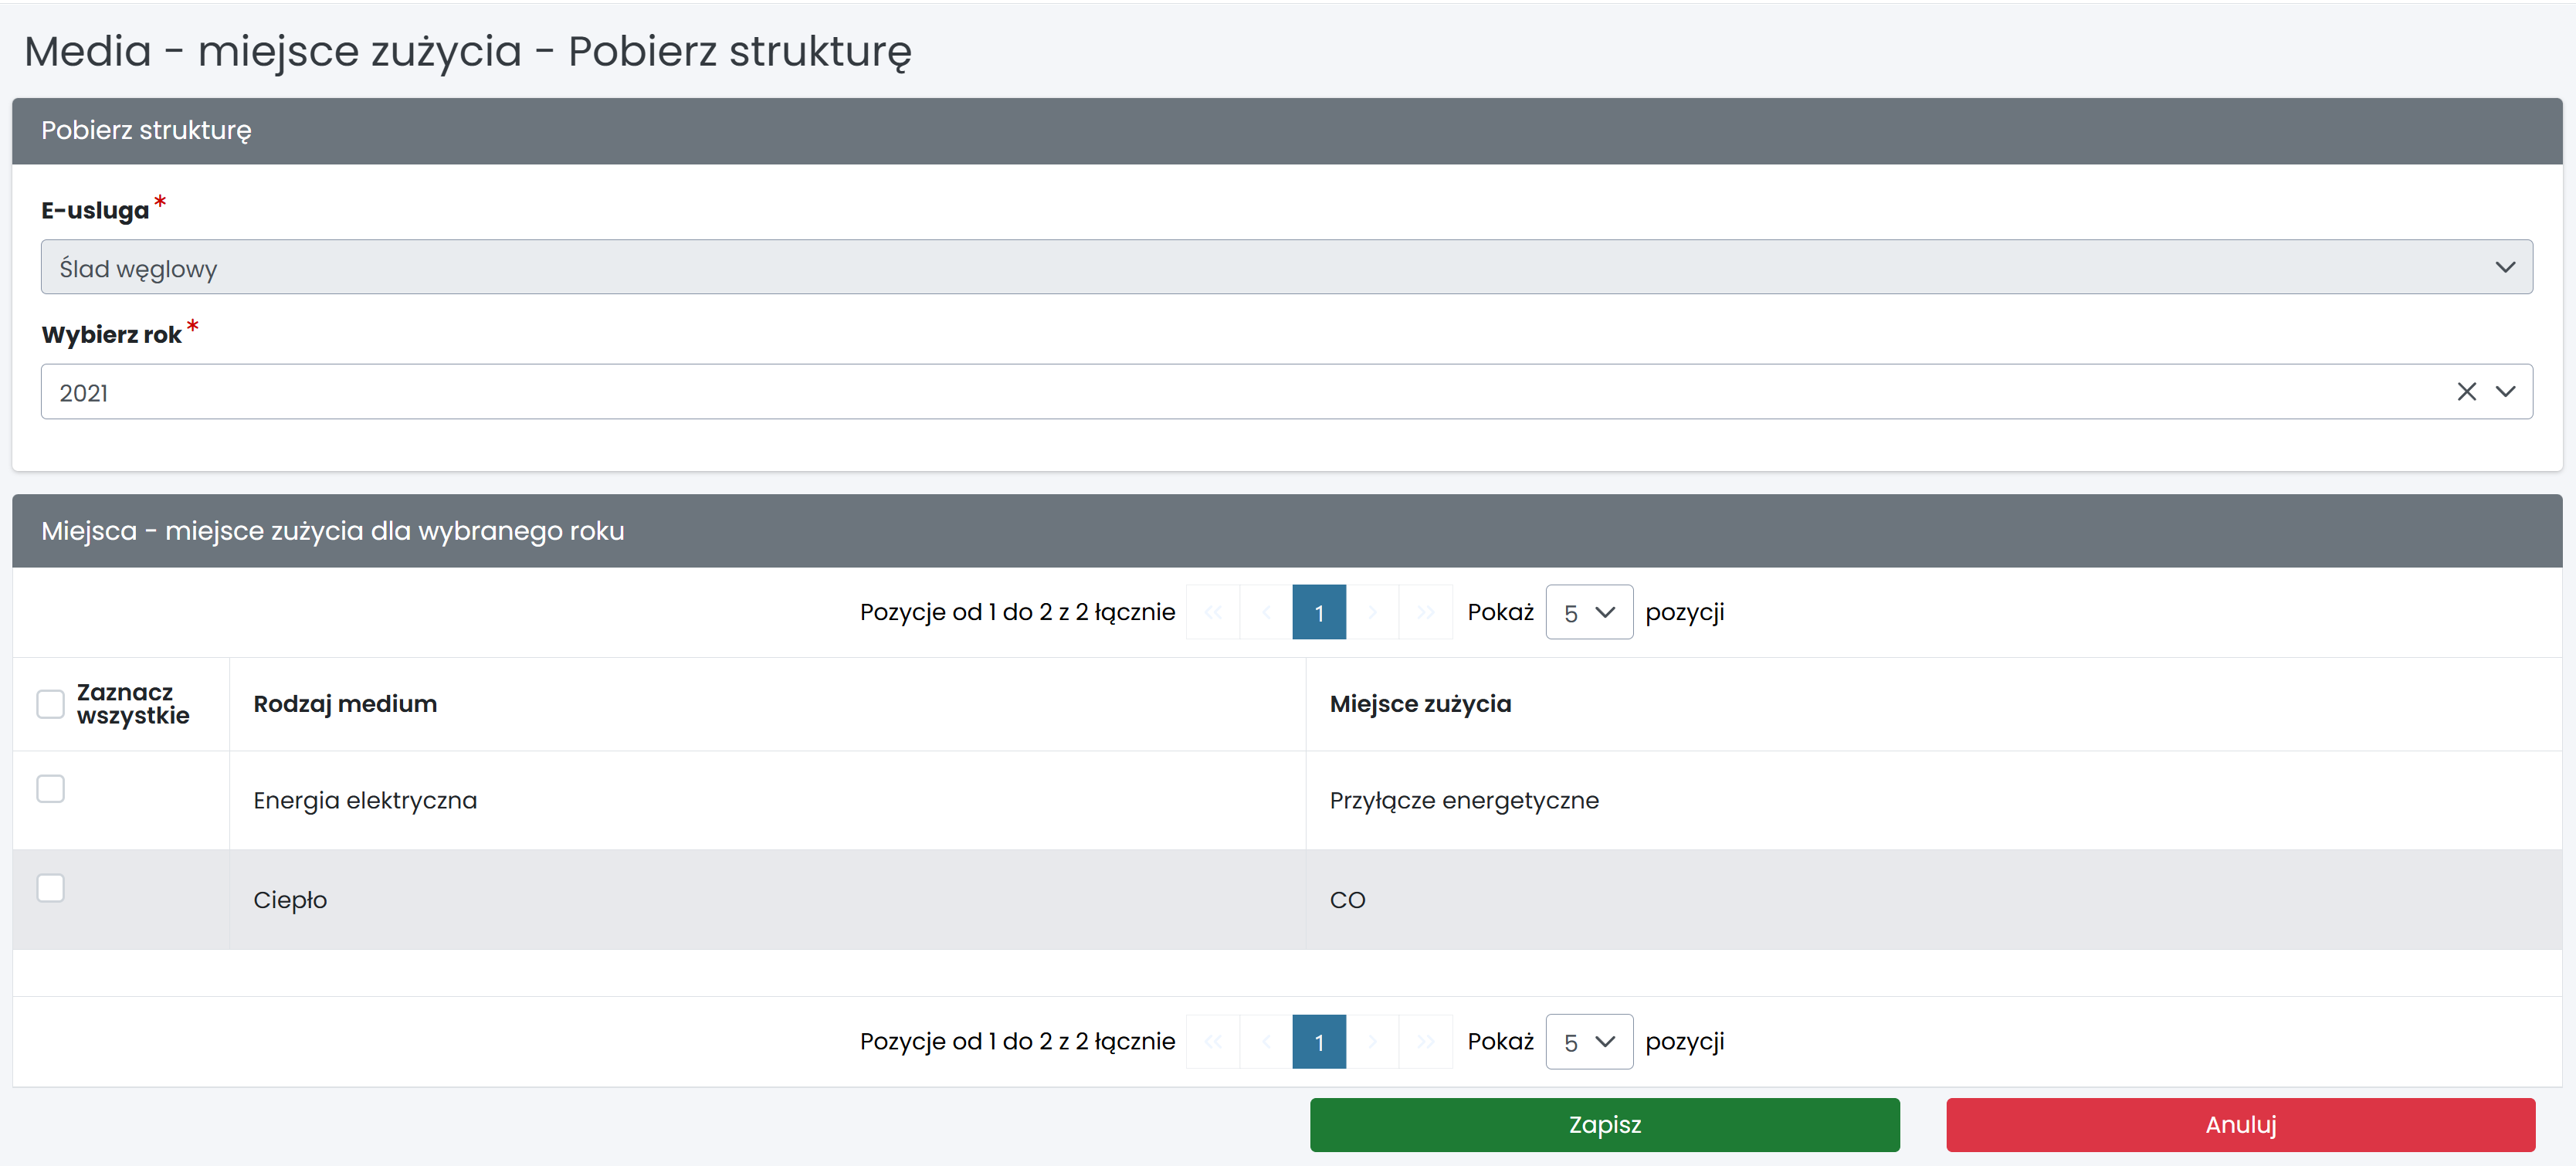Select page 1 in bottom pagination
The height and width of the screenshot is (1166, 2576).
tap(1319, 1042)
